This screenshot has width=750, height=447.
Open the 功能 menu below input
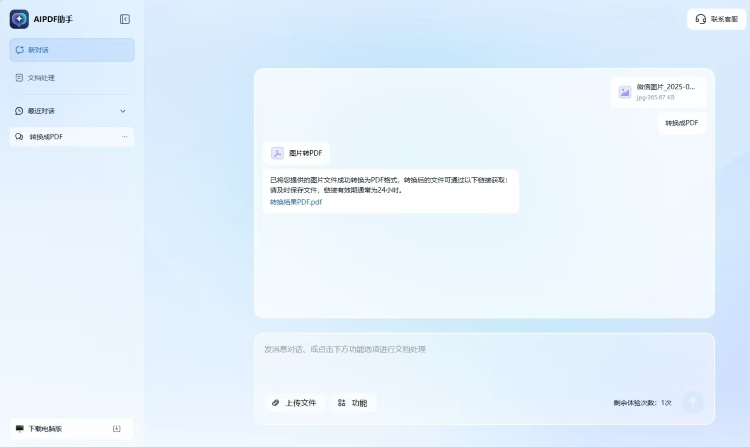pos(353,403)
